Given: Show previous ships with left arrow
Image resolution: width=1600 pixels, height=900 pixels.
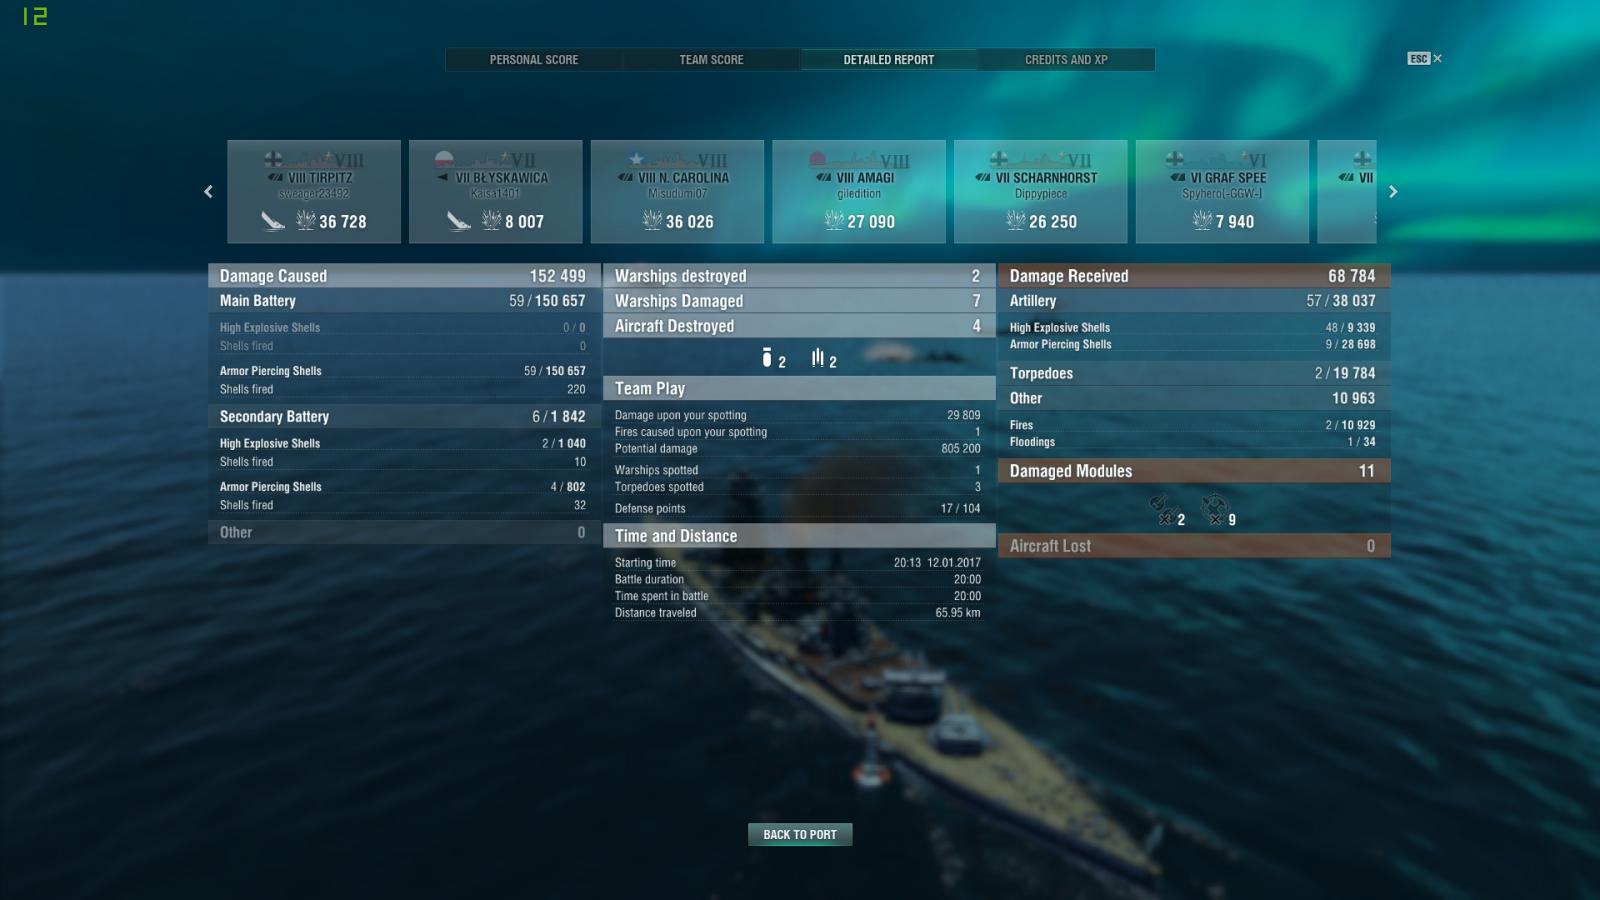Looking at the screenshot, I should [x=208, y=192].
